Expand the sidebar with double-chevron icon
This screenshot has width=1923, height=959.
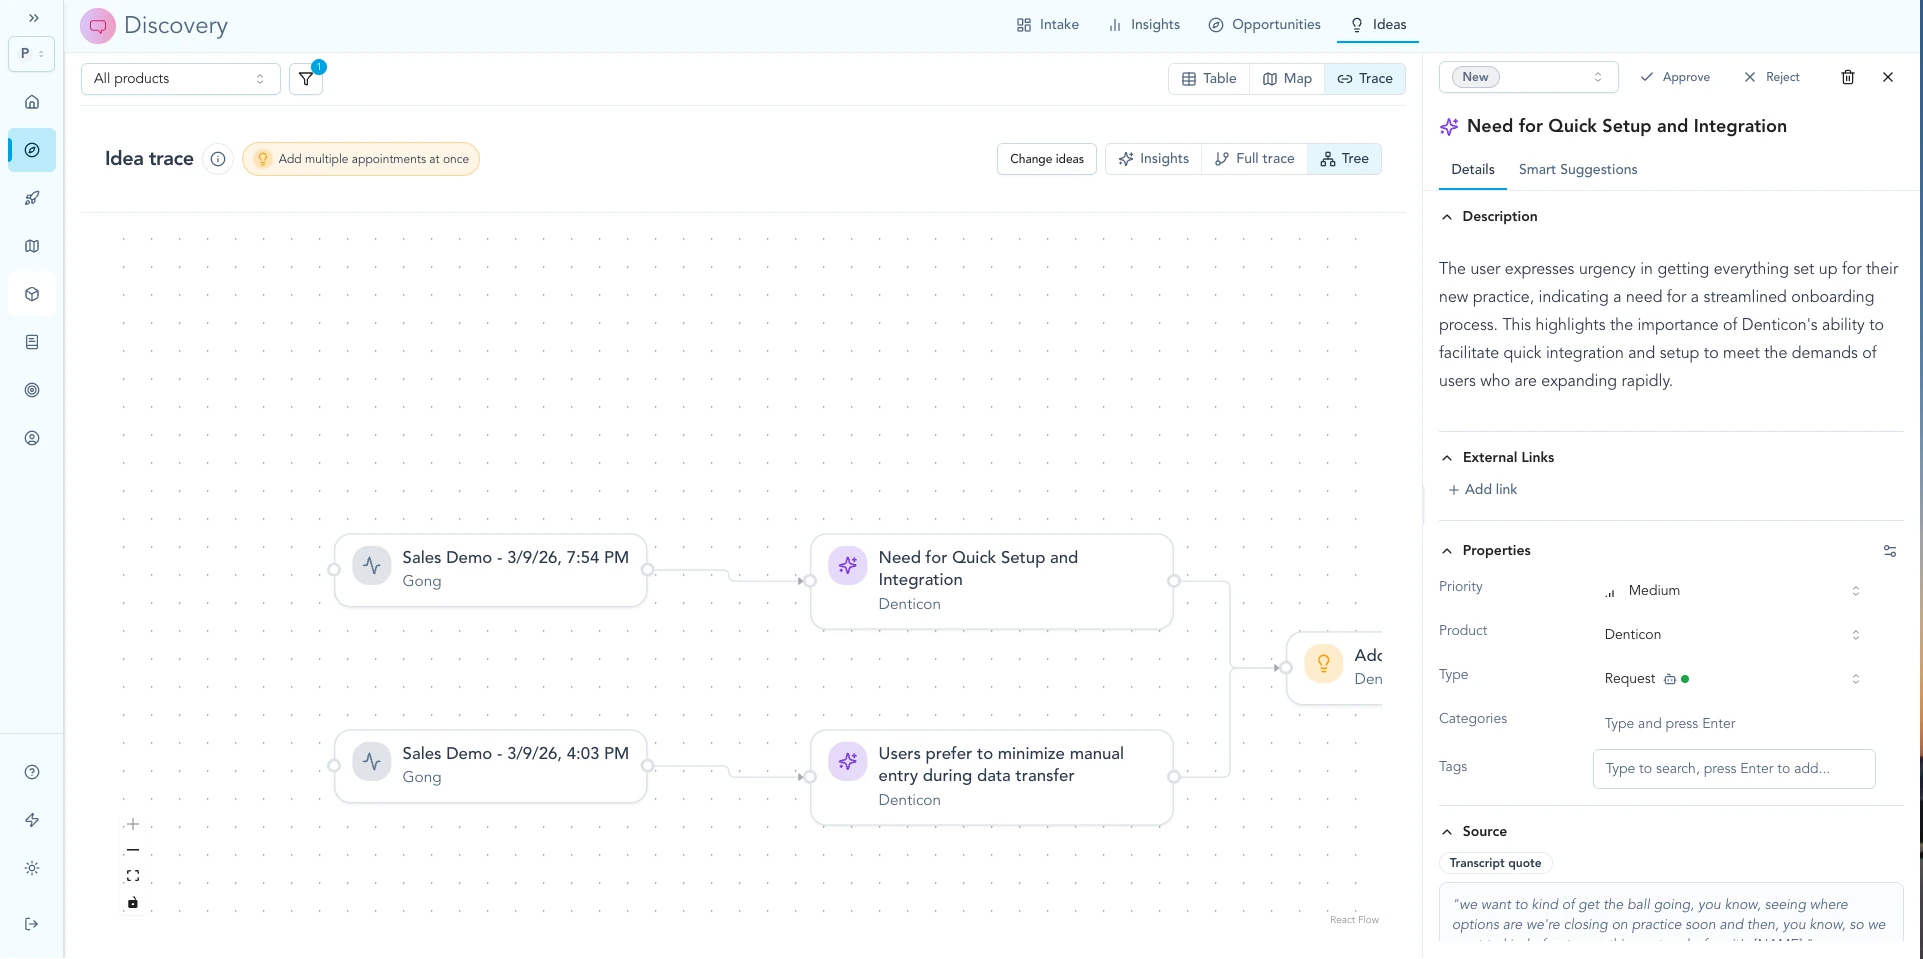(x=33, y=18)
